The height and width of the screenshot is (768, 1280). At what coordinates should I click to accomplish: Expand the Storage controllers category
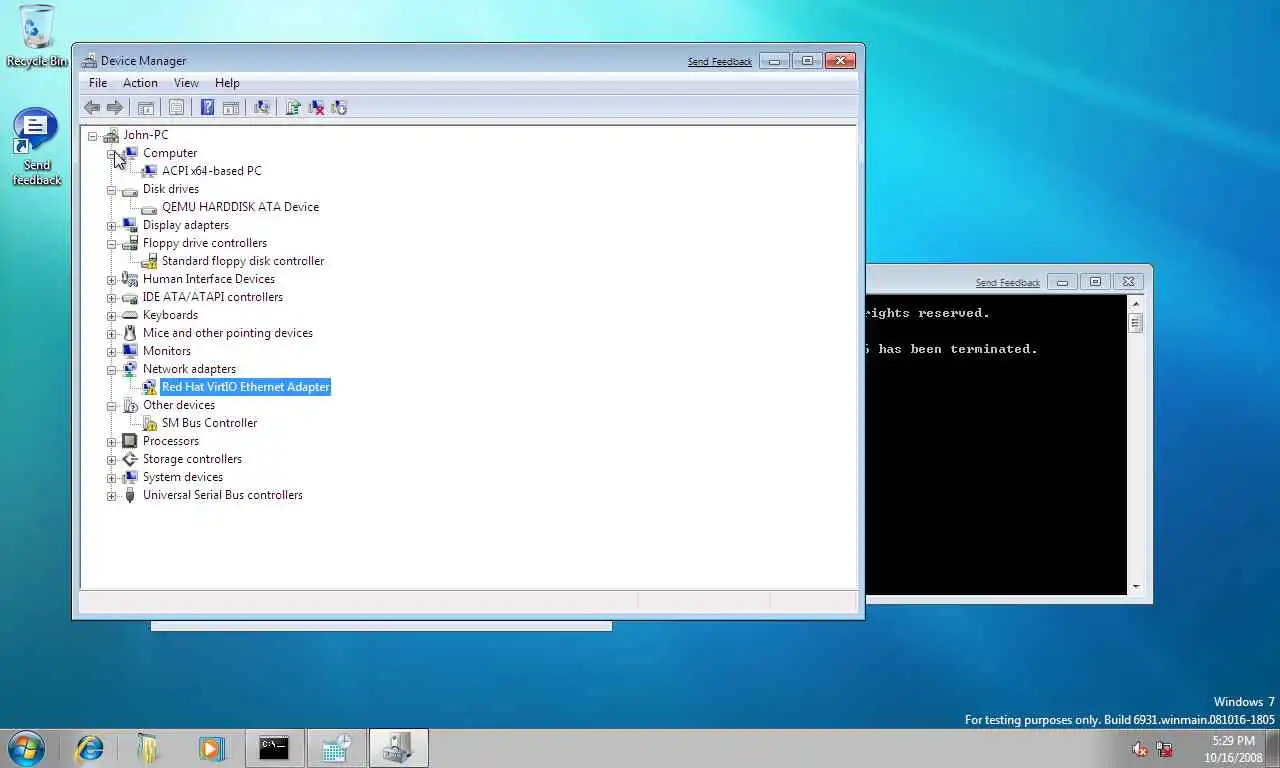(112, 460)
